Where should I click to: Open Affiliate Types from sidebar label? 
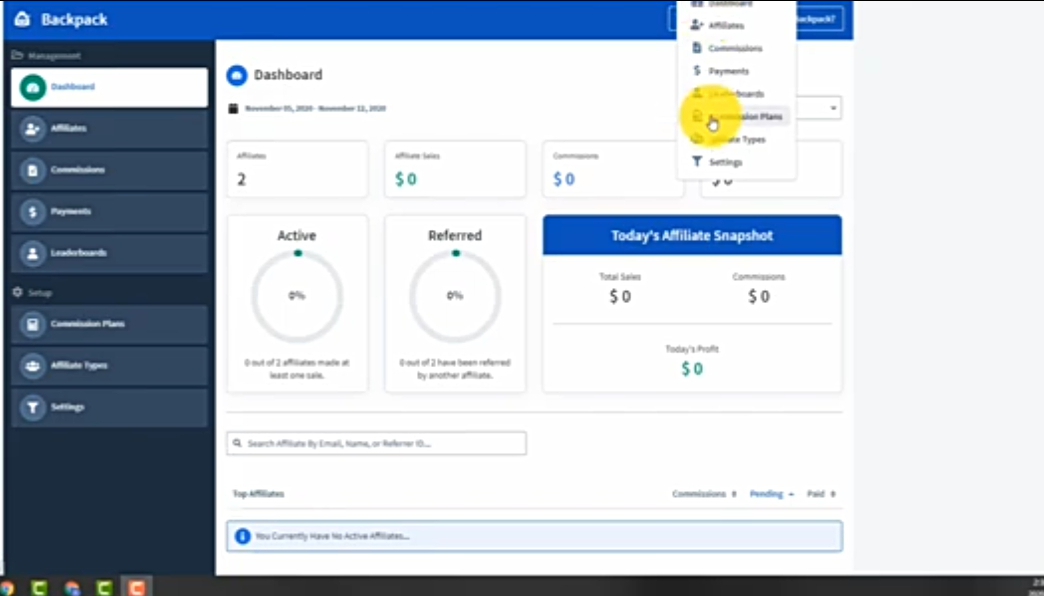pos(79,365)
